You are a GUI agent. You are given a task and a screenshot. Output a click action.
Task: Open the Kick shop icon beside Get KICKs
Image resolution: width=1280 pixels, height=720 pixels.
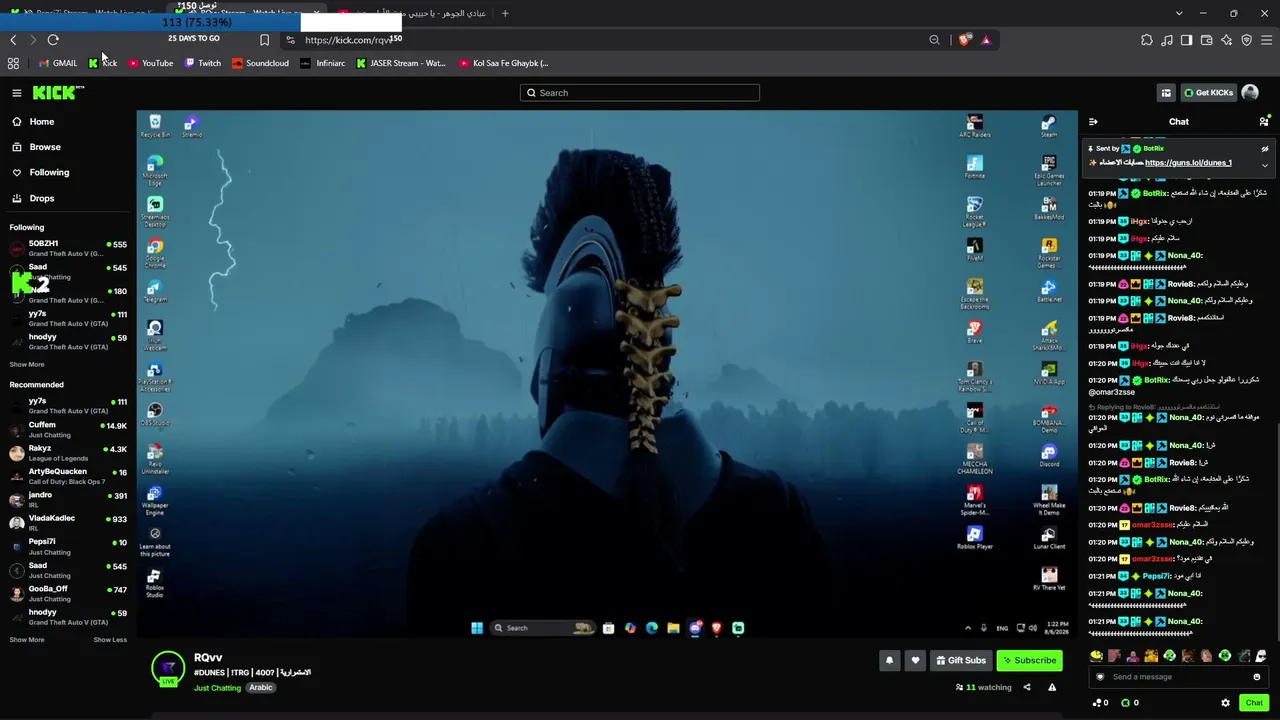[x=1166, y=93]
